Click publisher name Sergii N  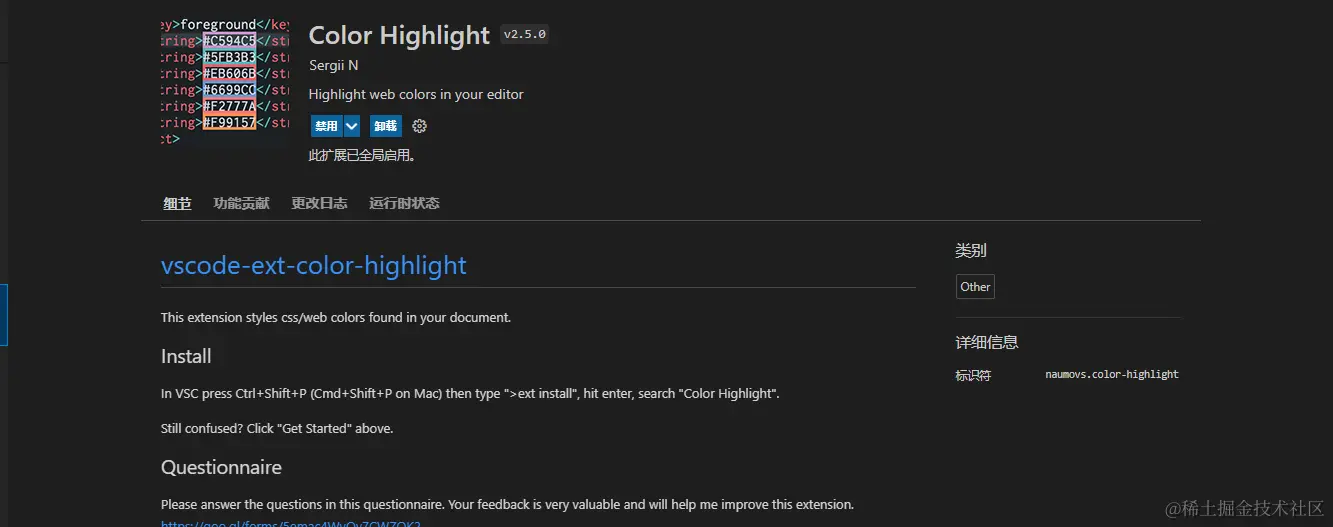tap(334, 65)
